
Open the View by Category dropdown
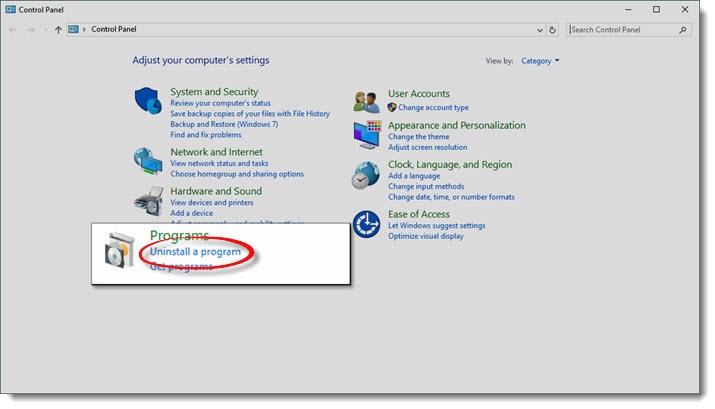(x=540, y=61)
